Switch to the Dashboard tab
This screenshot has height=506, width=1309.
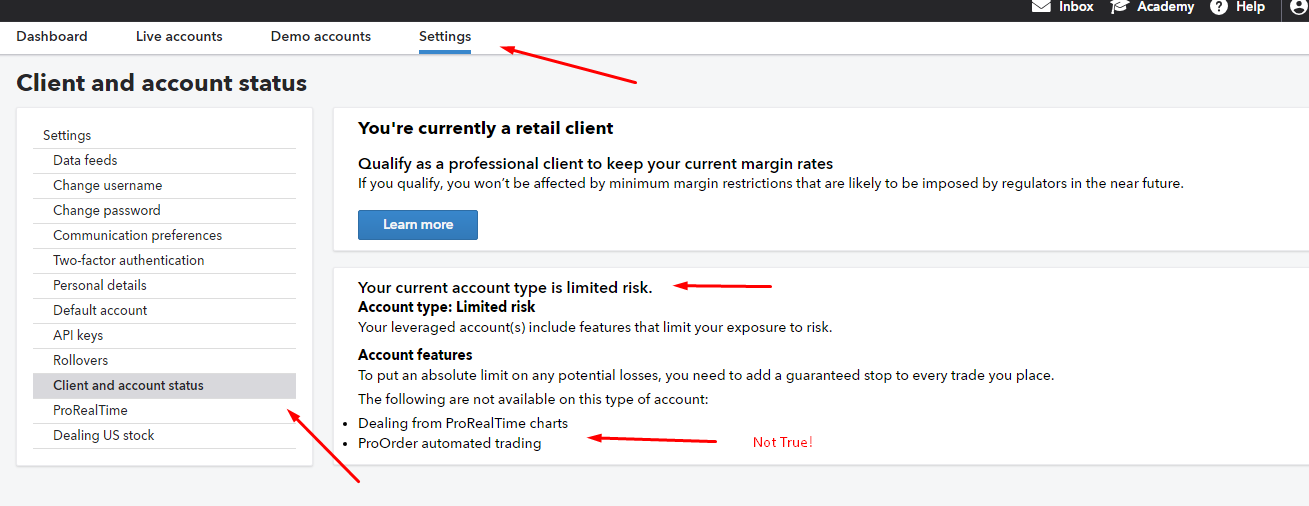click(x=52, y=36)
